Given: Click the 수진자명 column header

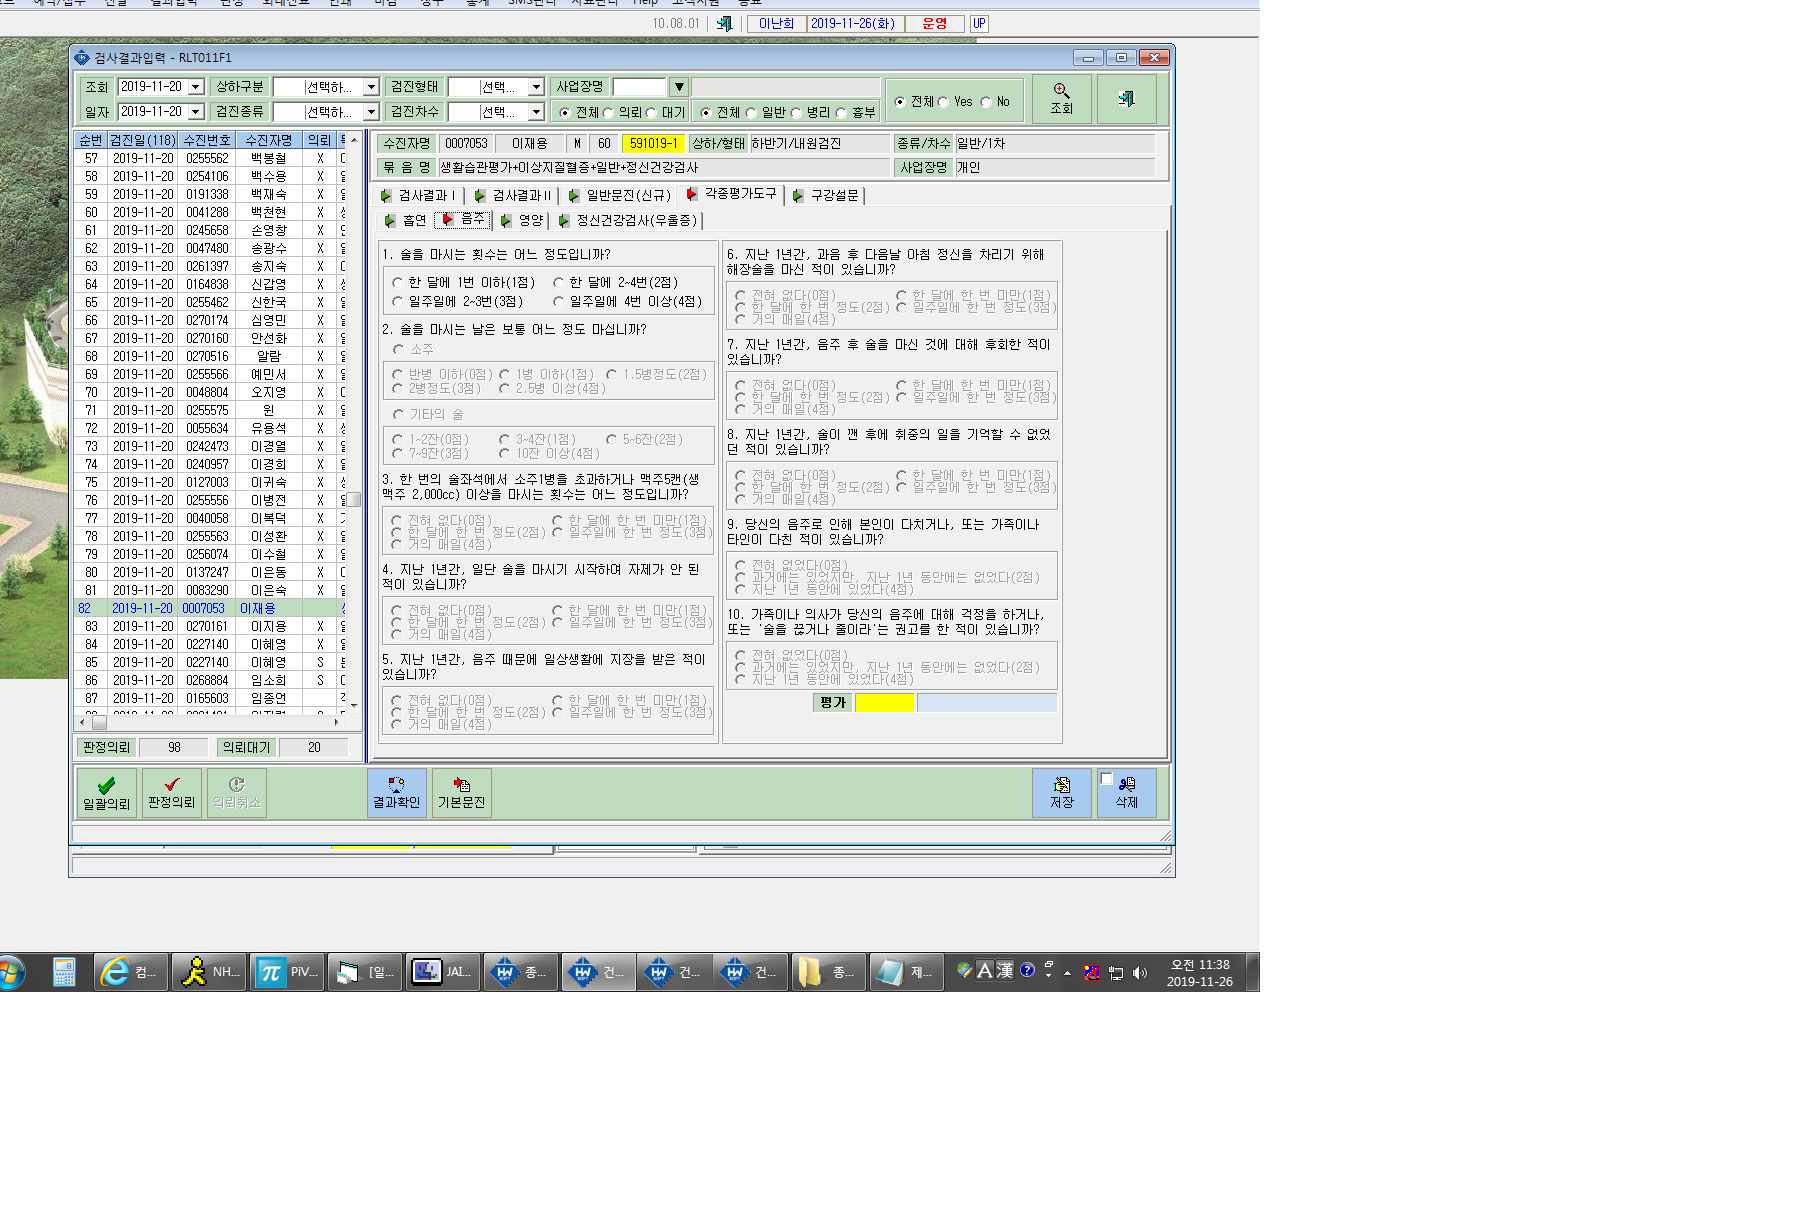Looking at the screenshot, I should (x=269, y=140).
